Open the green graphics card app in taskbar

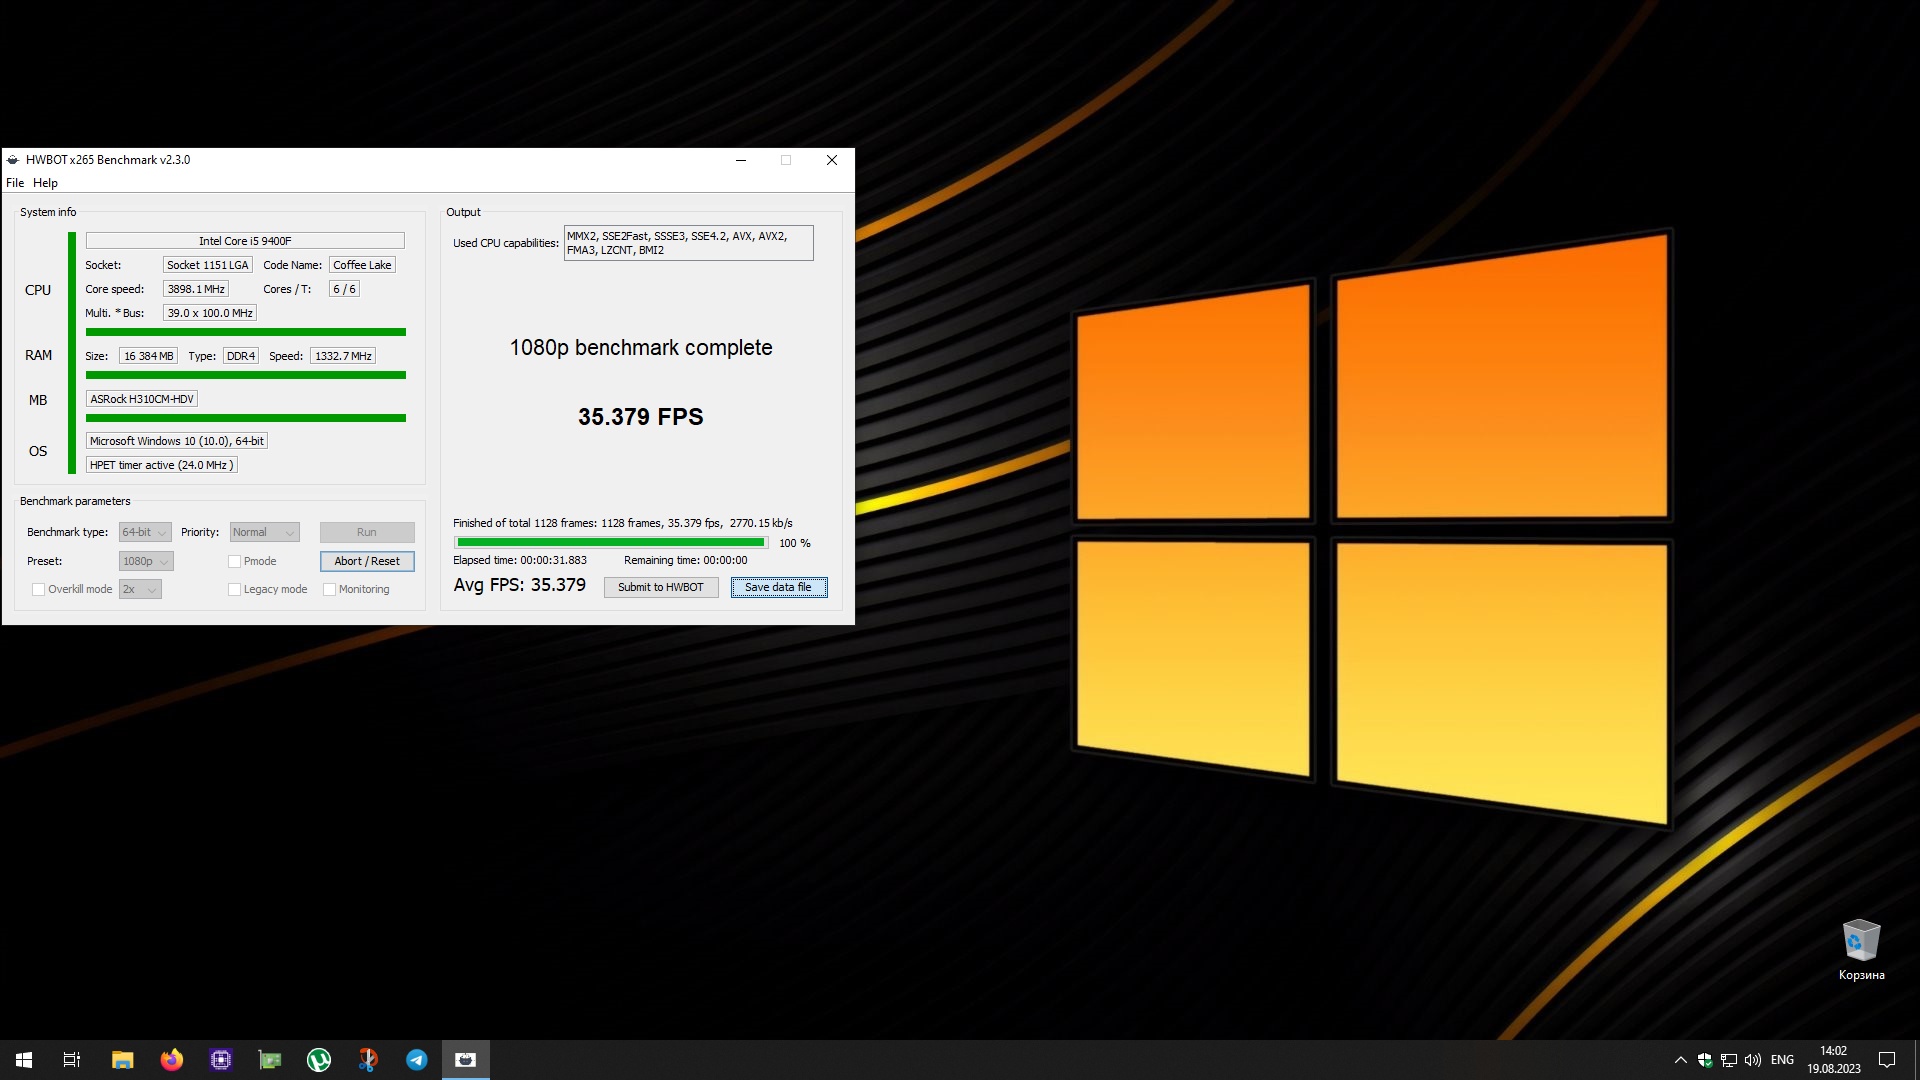[x=270, y=1059]
